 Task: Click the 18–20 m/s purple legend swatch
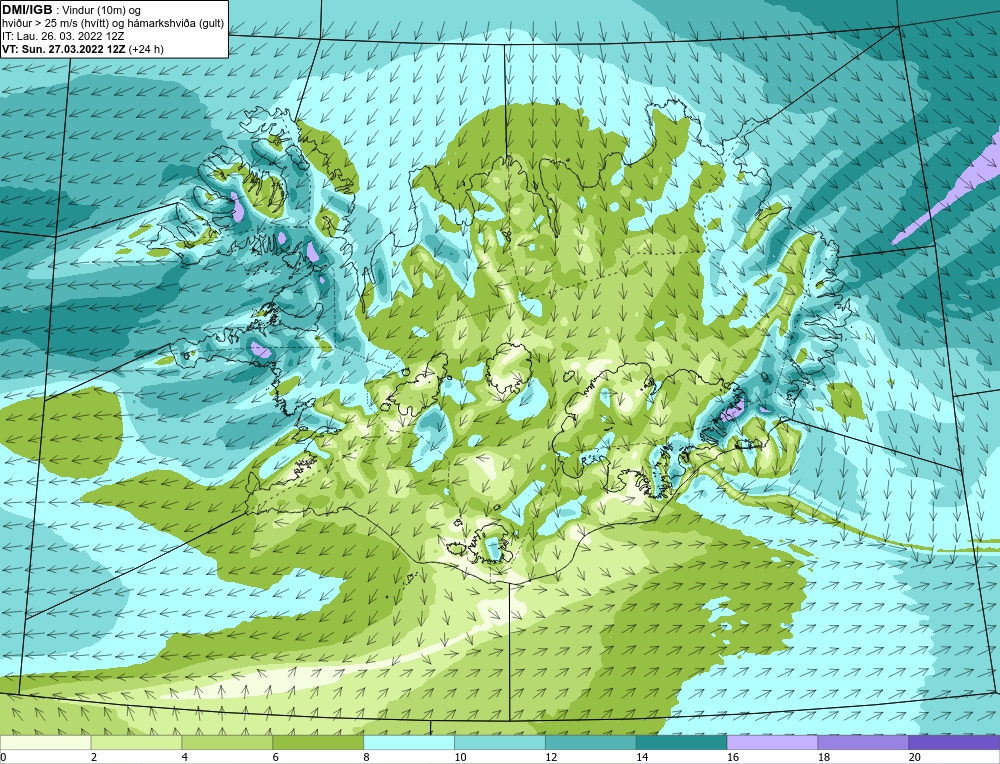click(x=864, y=742)
